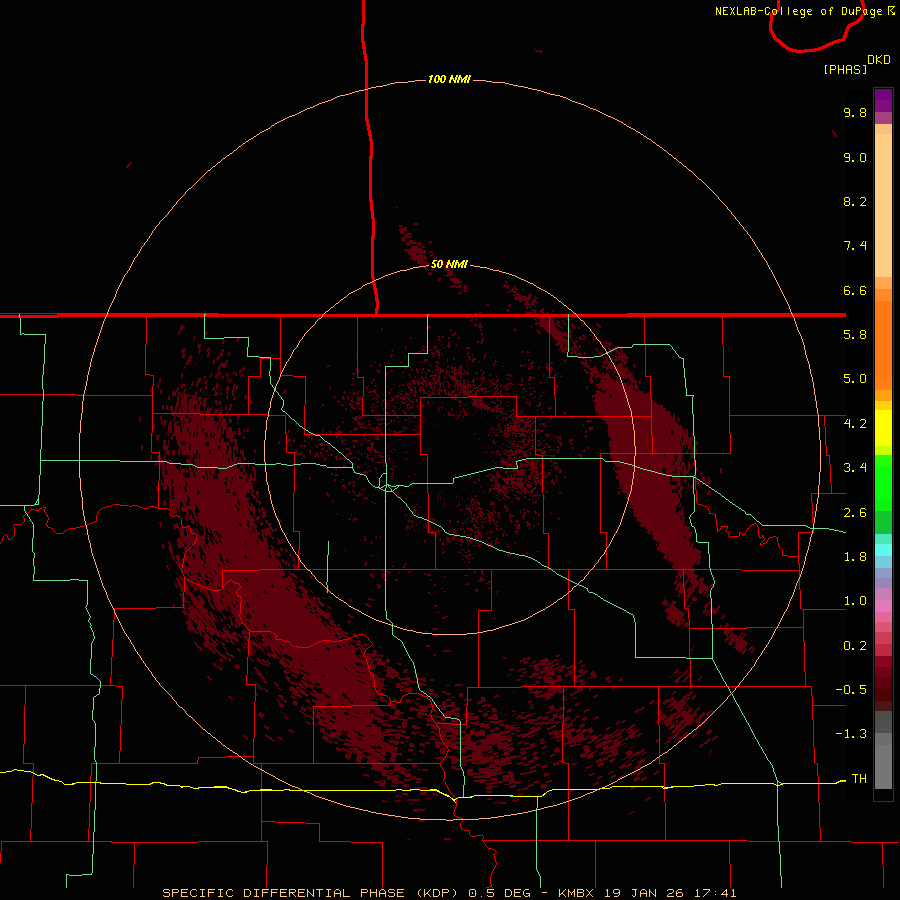Screen dimensions: 900x900
Task: Select the 5.0 scale value label
Action: pos(855,379)
